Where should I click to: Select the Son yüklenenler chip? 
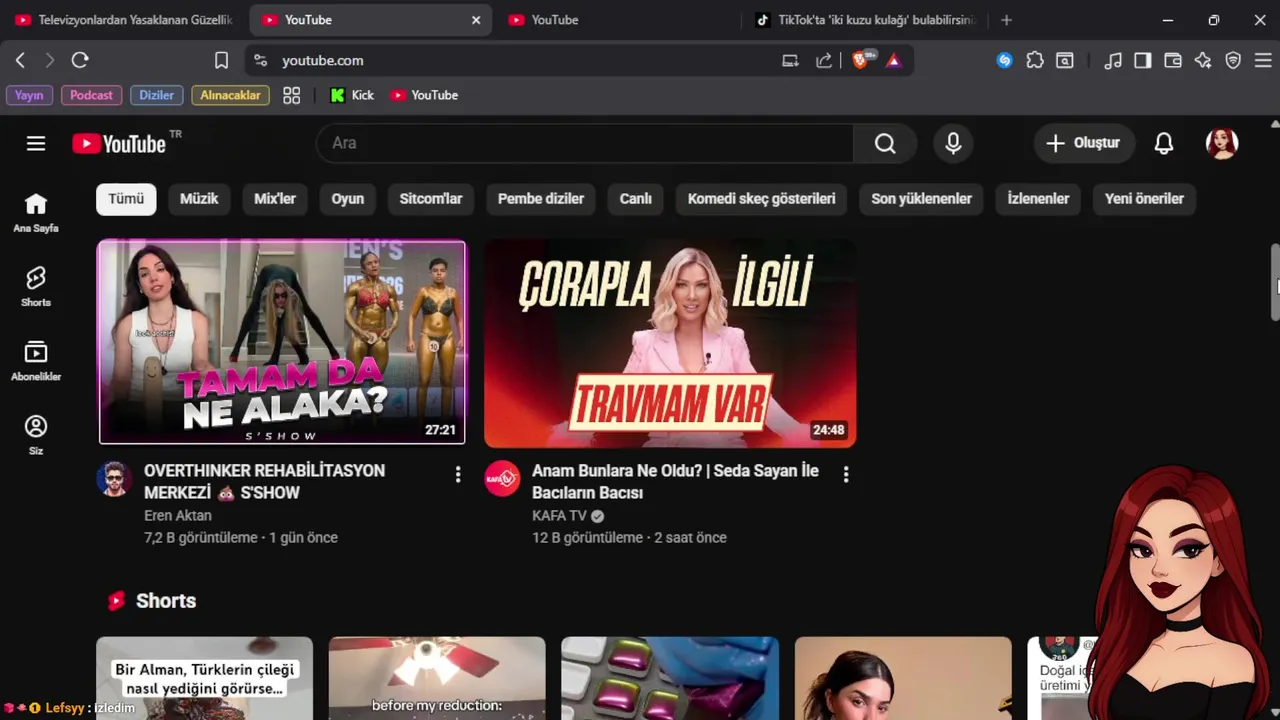922,198
